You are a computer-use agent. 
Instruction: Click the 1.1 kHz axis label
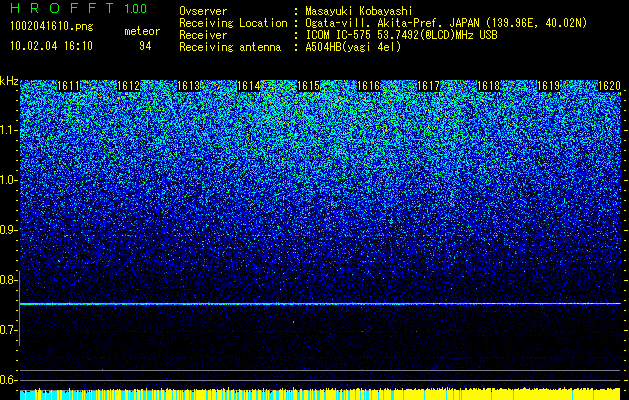coord(7,130)
